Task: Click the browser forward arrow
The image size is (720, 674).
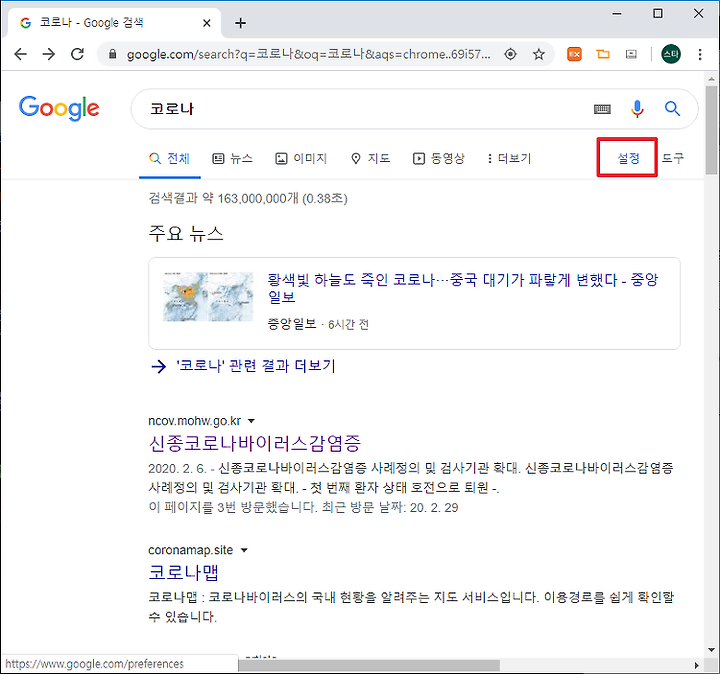Action: click(x=49, y=54)
